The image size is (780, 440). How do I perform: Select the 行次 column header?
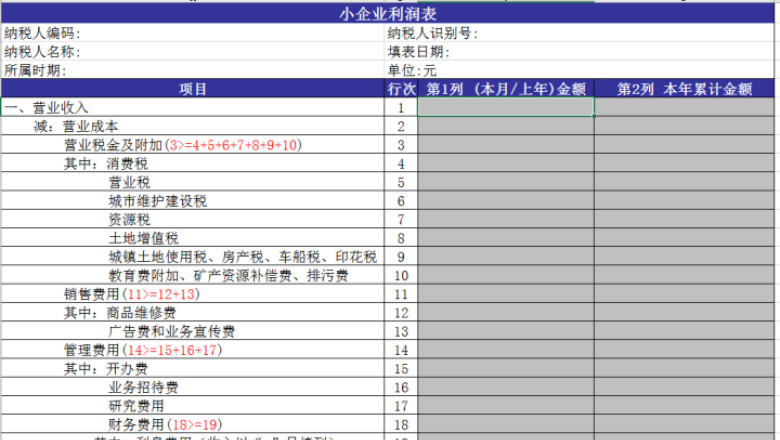click(401, 88)
